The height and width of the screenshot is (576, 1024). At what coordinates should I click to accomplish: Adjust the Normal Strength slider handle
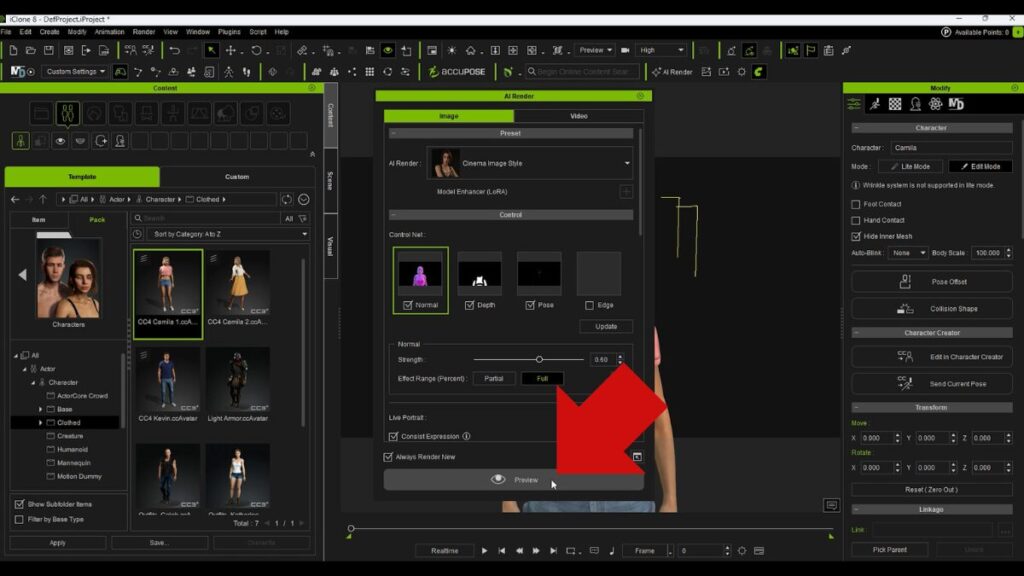click(x=539, y=360)
